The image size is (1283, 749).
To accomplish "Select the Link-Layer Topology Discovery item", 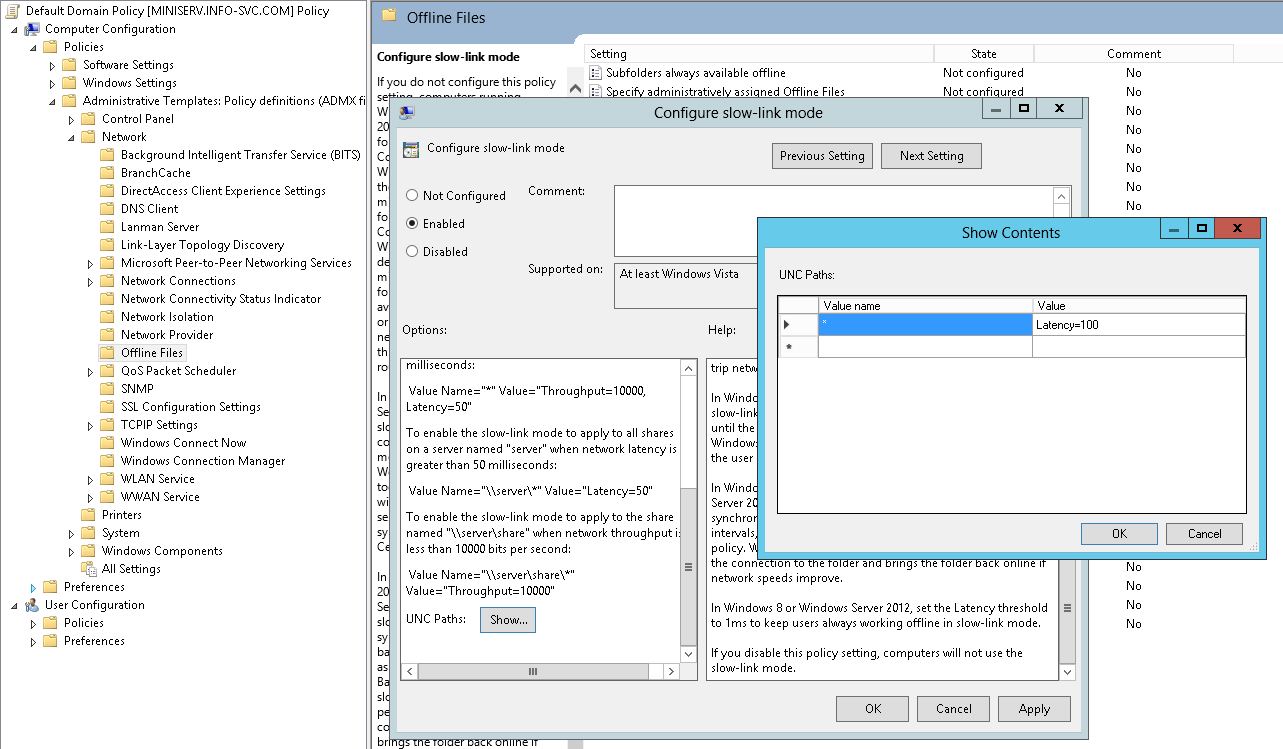I will click(x=202, y=245).
